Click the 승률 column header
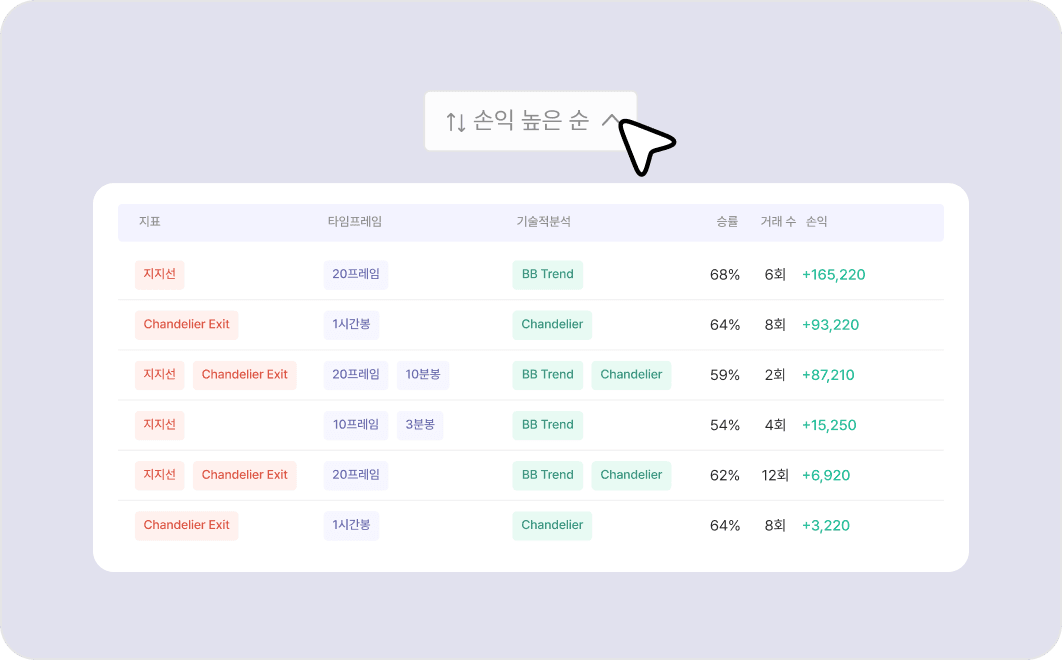1062x660 pixels. (727, 222)
